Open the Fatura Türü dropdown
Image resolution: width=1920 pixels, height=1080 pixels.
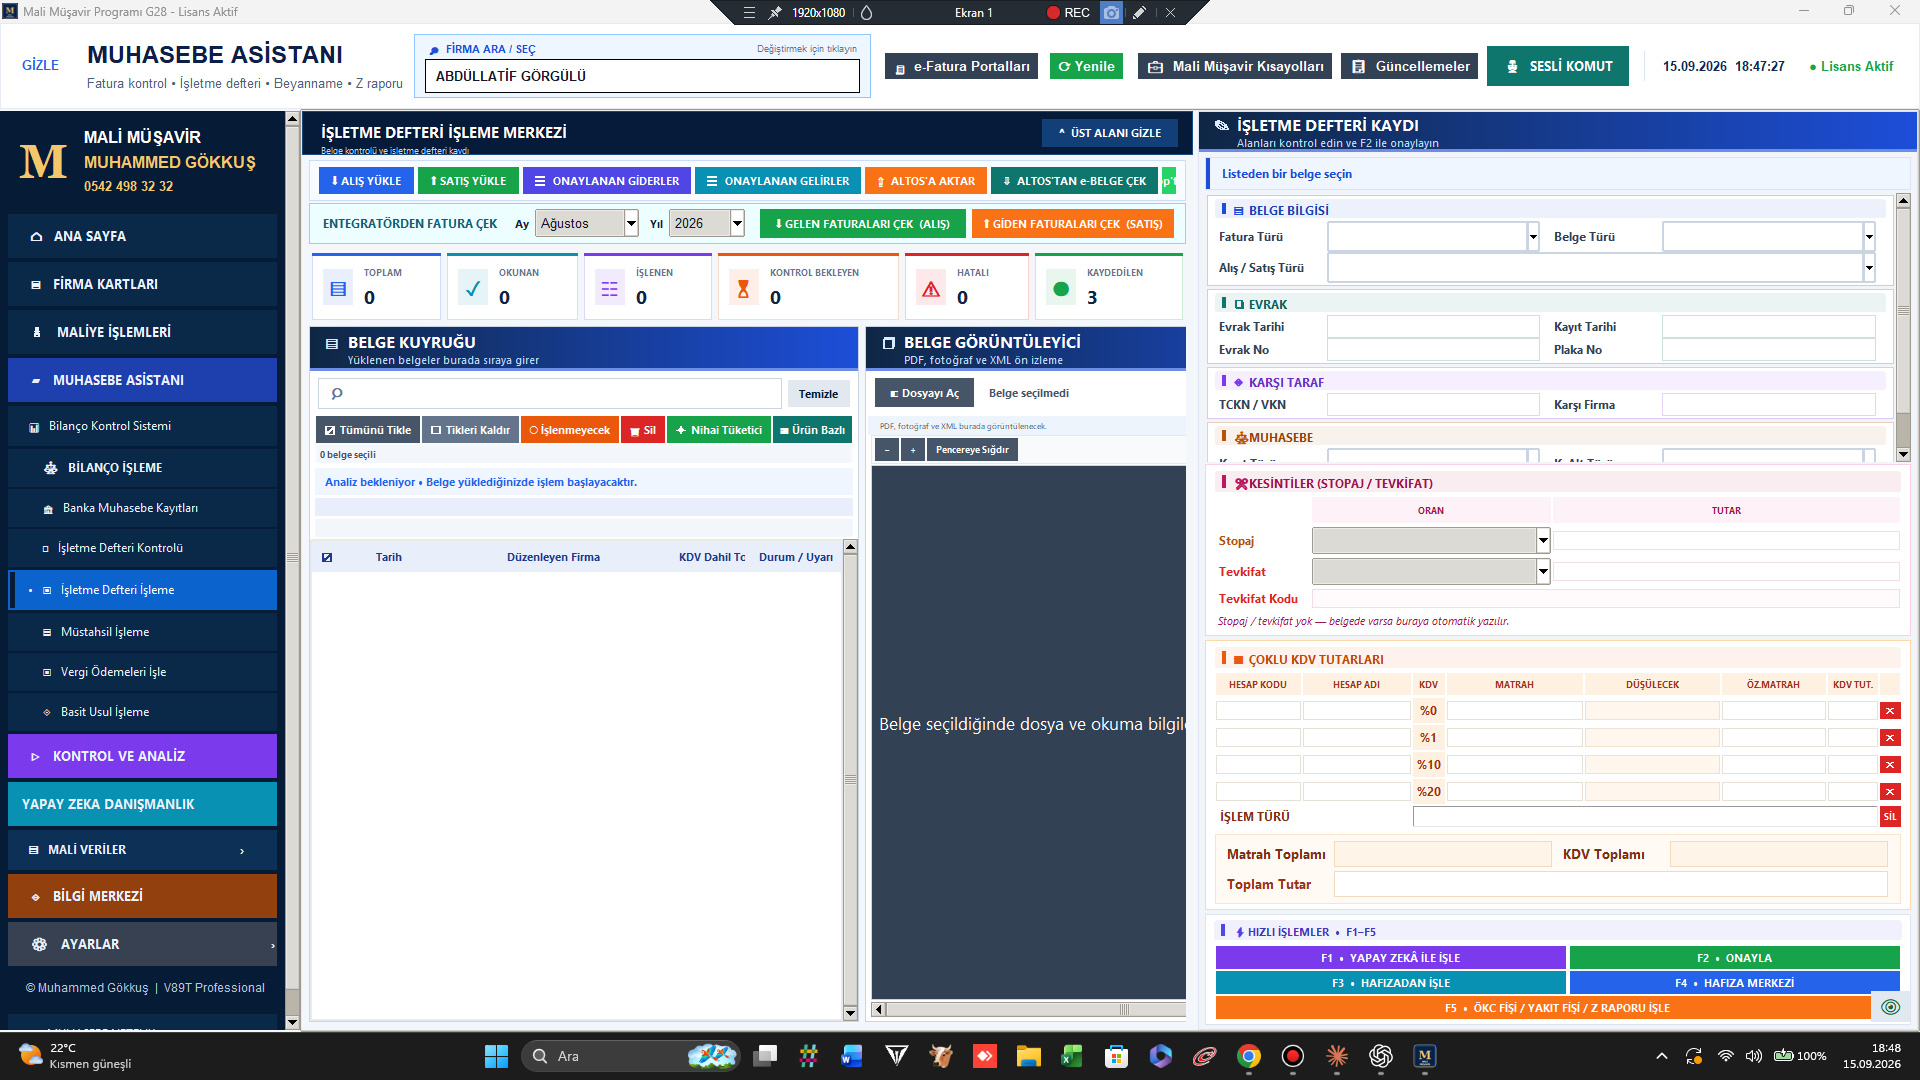coord(1432,237)
